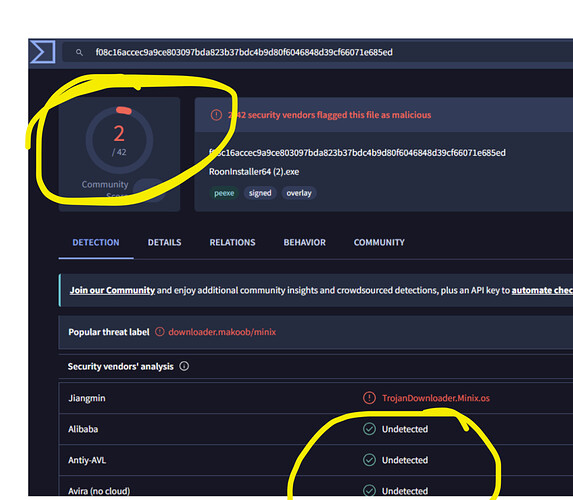573x500 pixels.
Task: Follow the Join our Community link
Action: coord(112,290)
